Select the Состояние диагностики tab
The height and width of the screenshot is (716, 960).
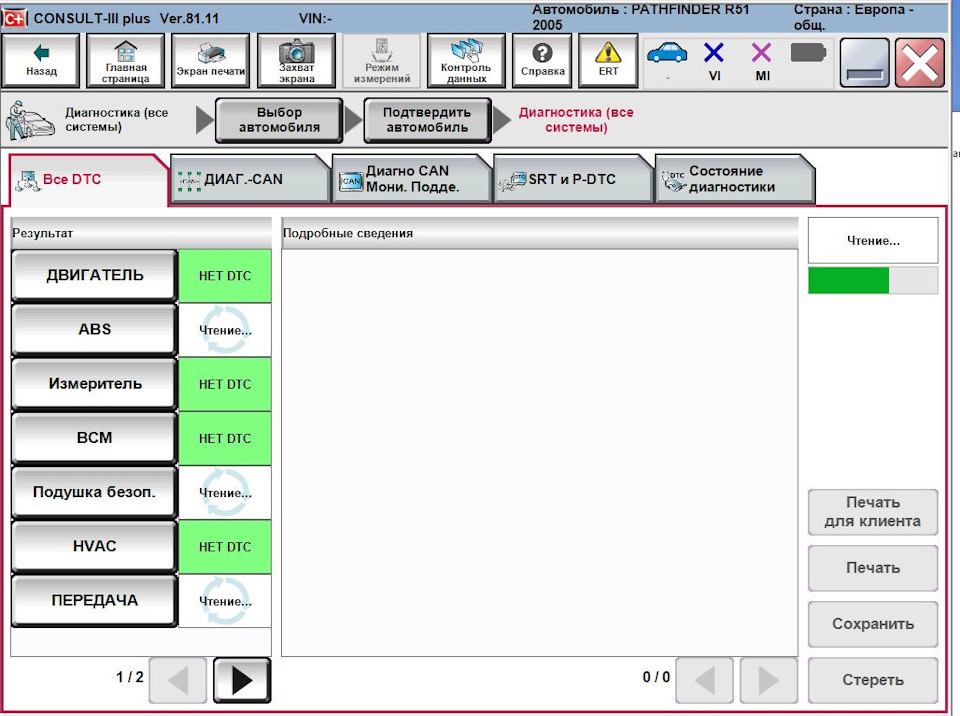pyautogui.click(x=733, y=179)
